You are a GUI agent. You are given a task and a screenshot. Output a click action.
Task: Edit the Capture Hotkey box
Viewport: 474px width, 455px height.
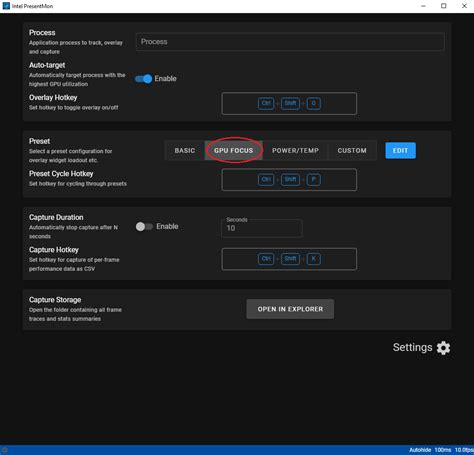coord(289,259)
